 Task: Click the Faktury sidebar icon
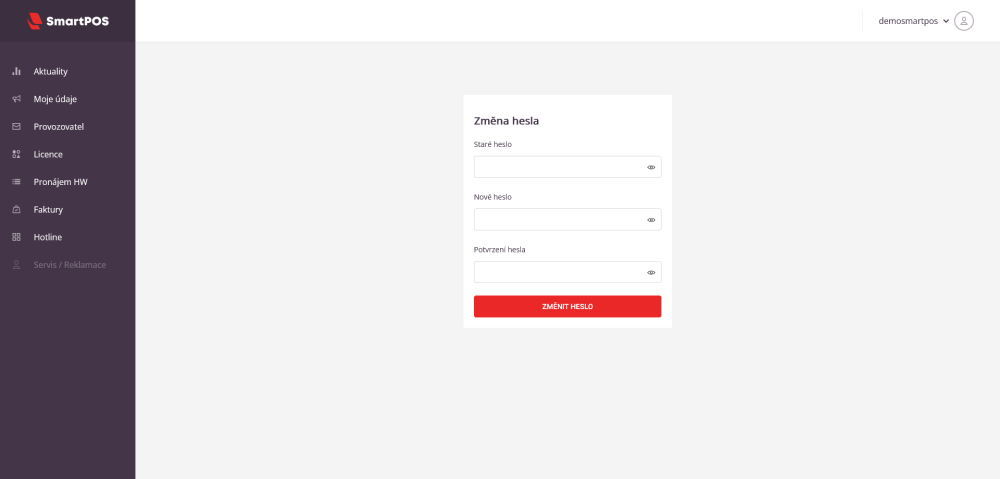(x=16, y=210)
